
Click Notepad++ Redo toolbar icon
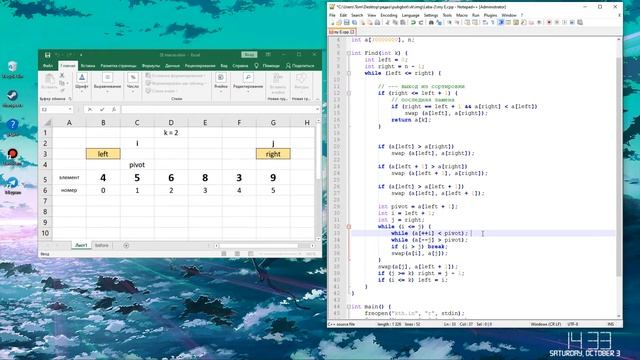420,22
